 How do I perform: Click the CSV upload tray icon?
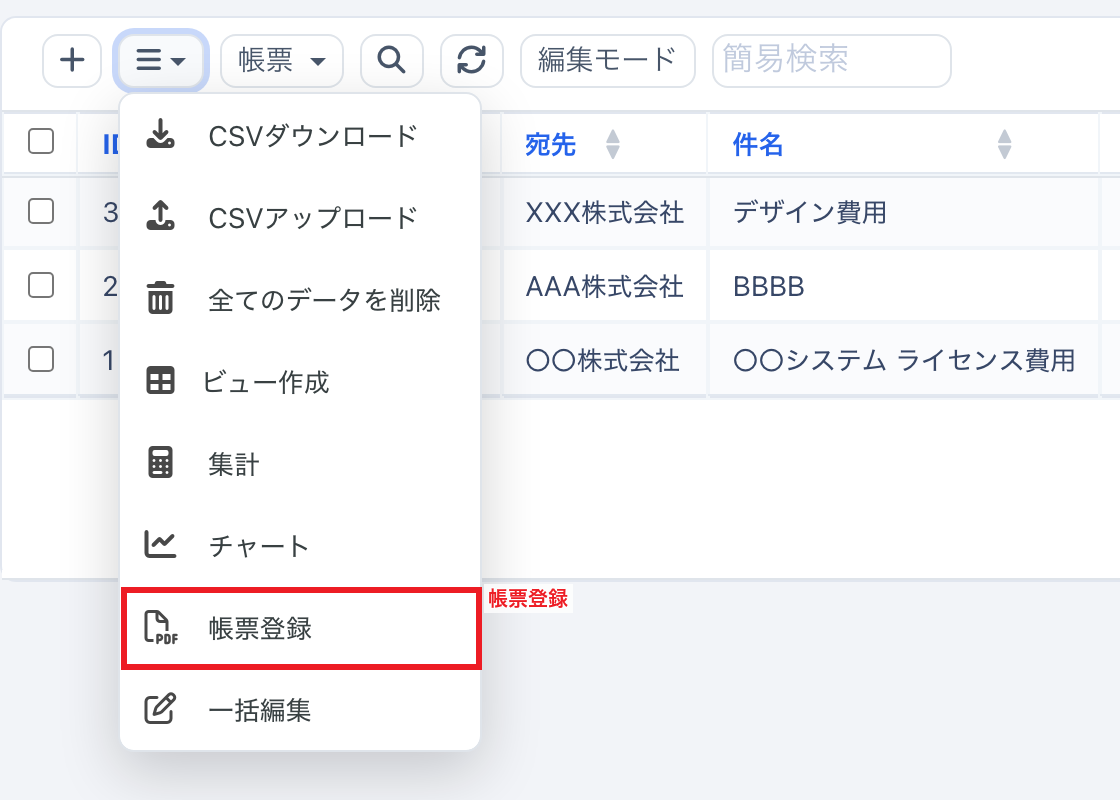tap(160, 215)
